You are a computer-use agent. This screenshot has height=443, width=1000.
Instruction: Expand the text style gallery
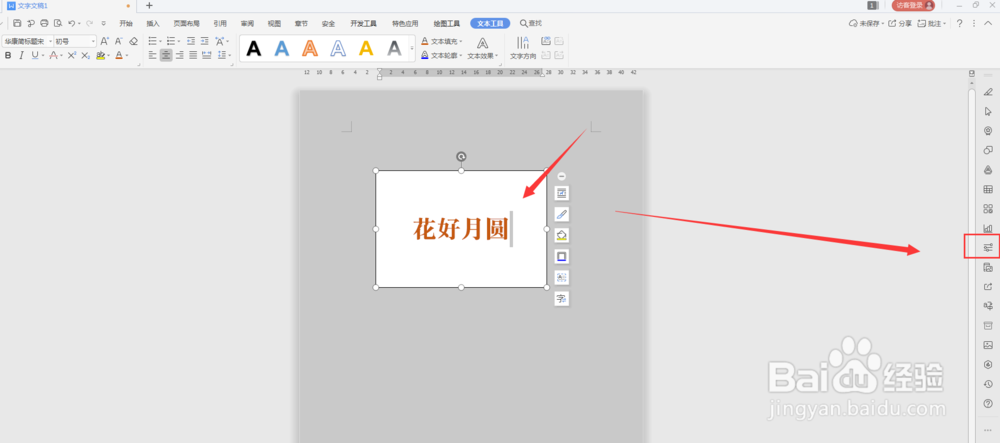click(412, 48)
